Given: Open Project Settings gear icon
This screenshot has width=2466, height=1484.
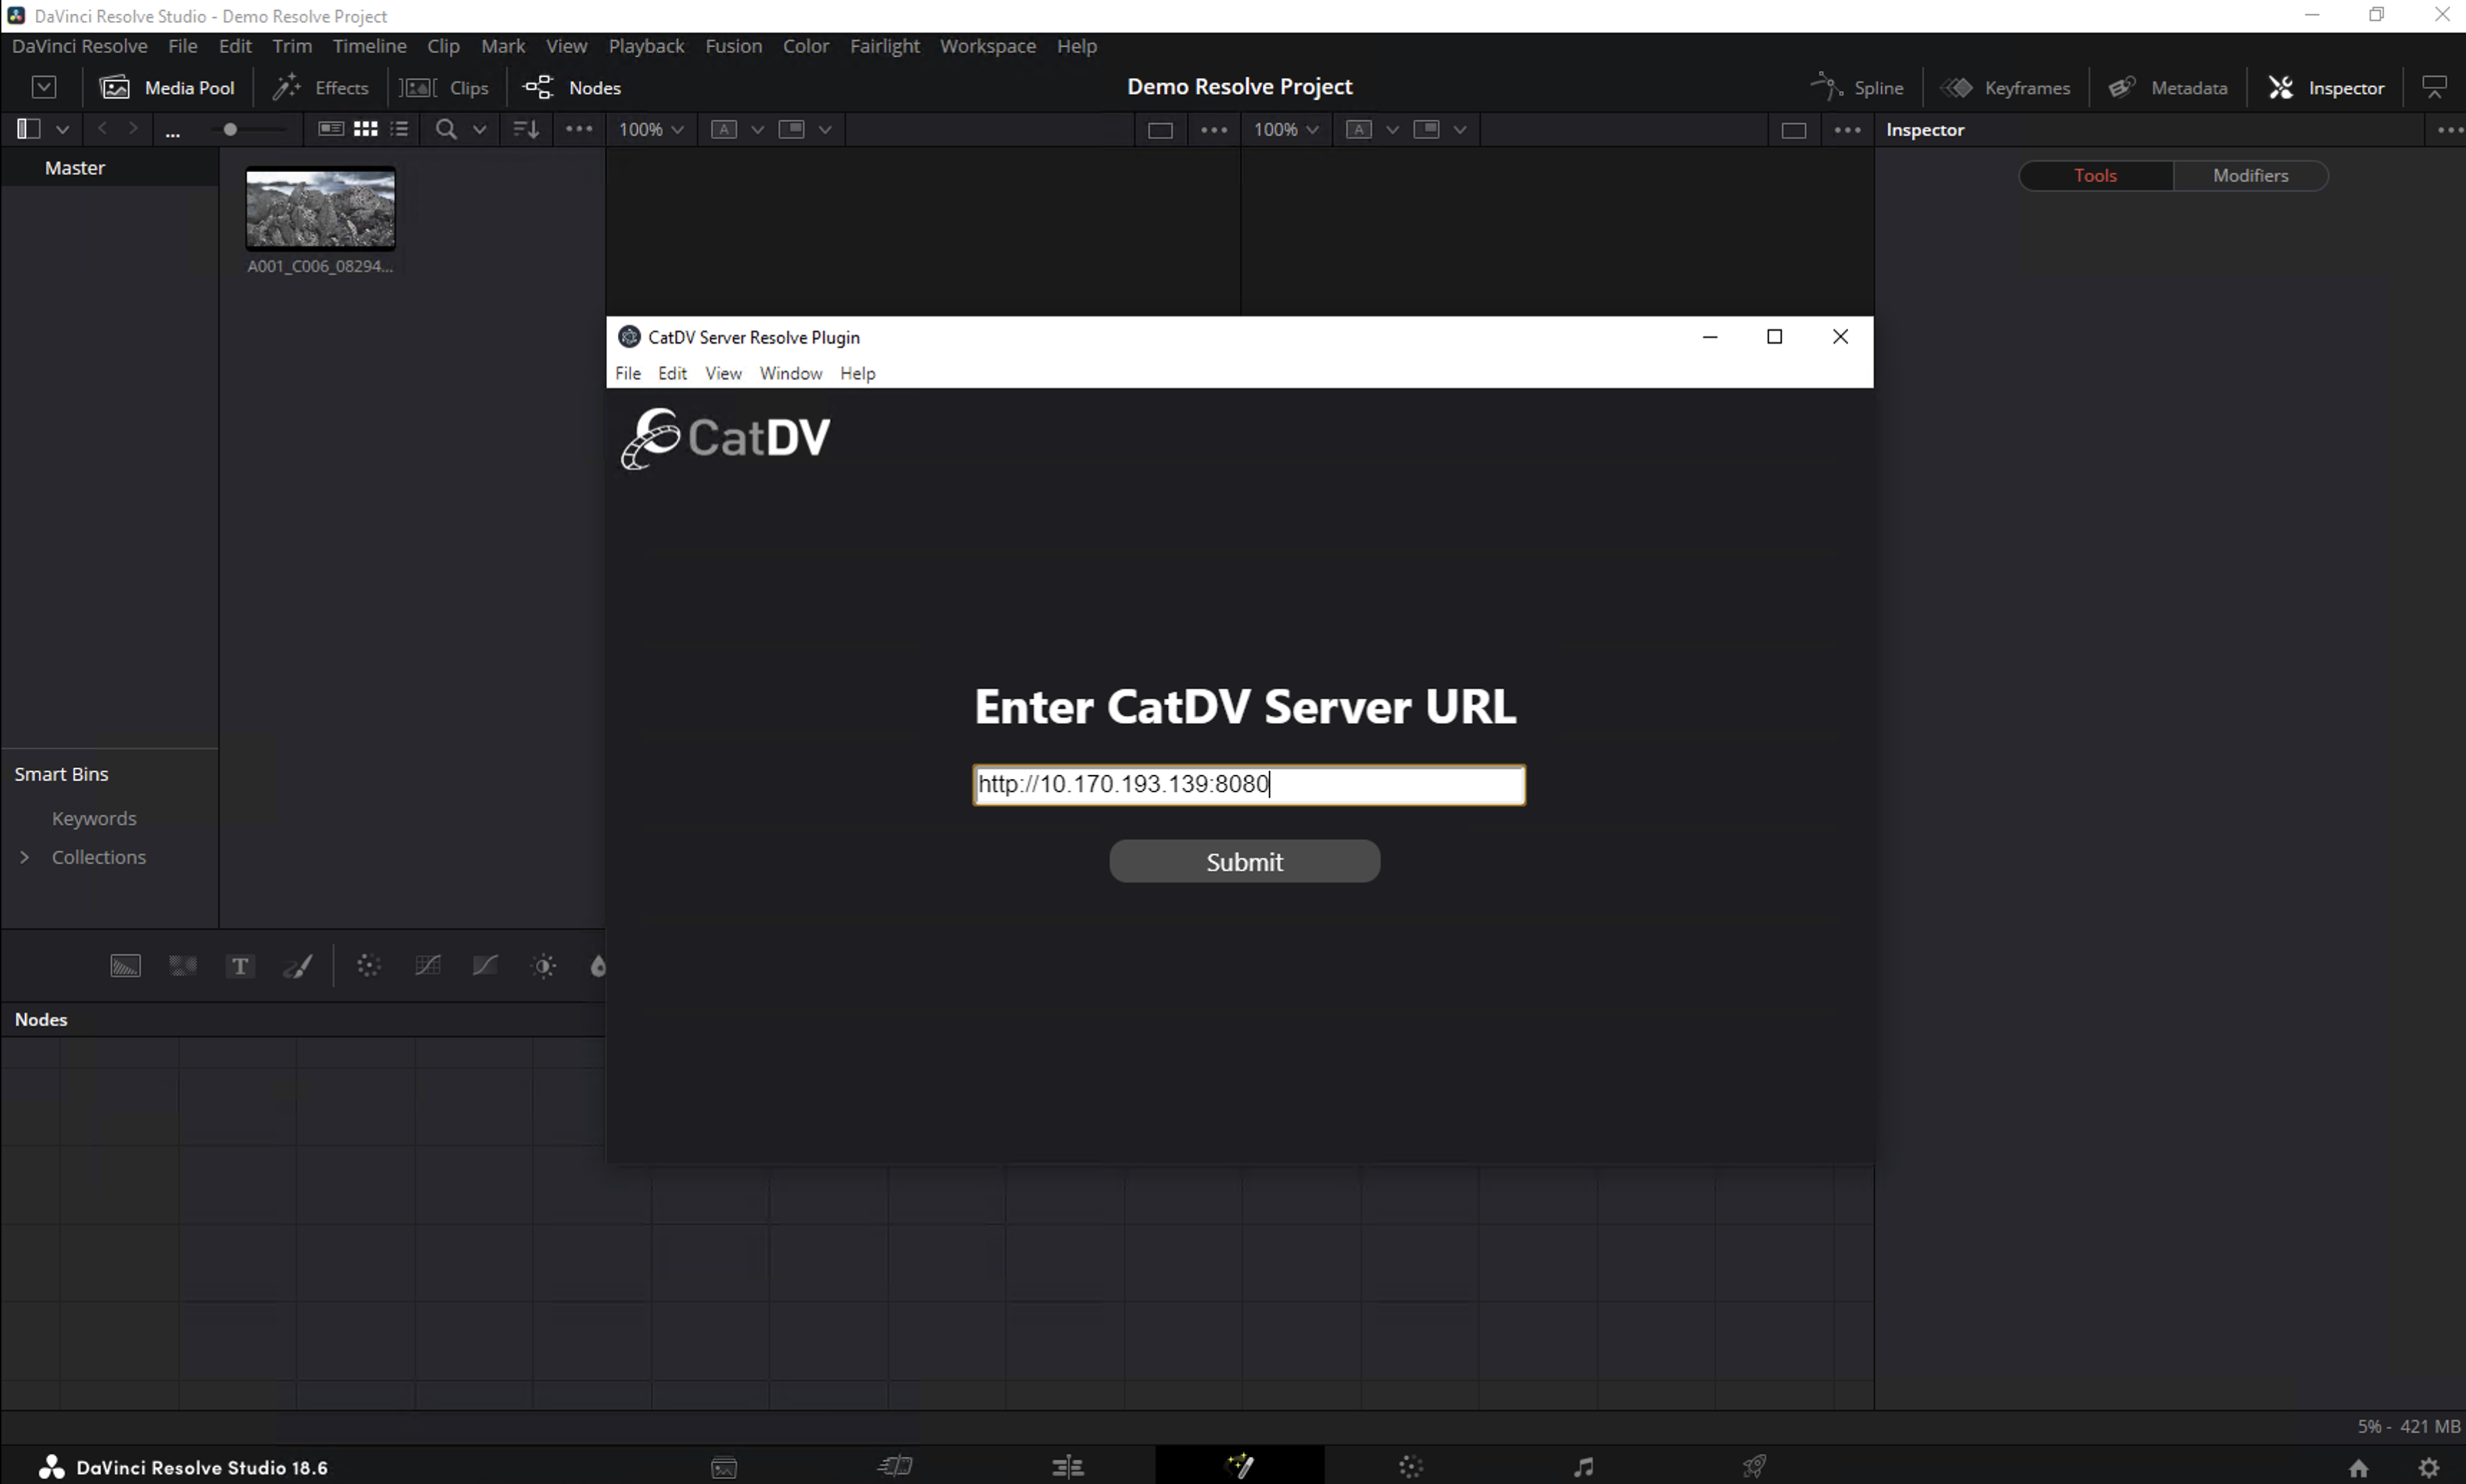Looking at the screenshot, I should click(2429, 1468).
